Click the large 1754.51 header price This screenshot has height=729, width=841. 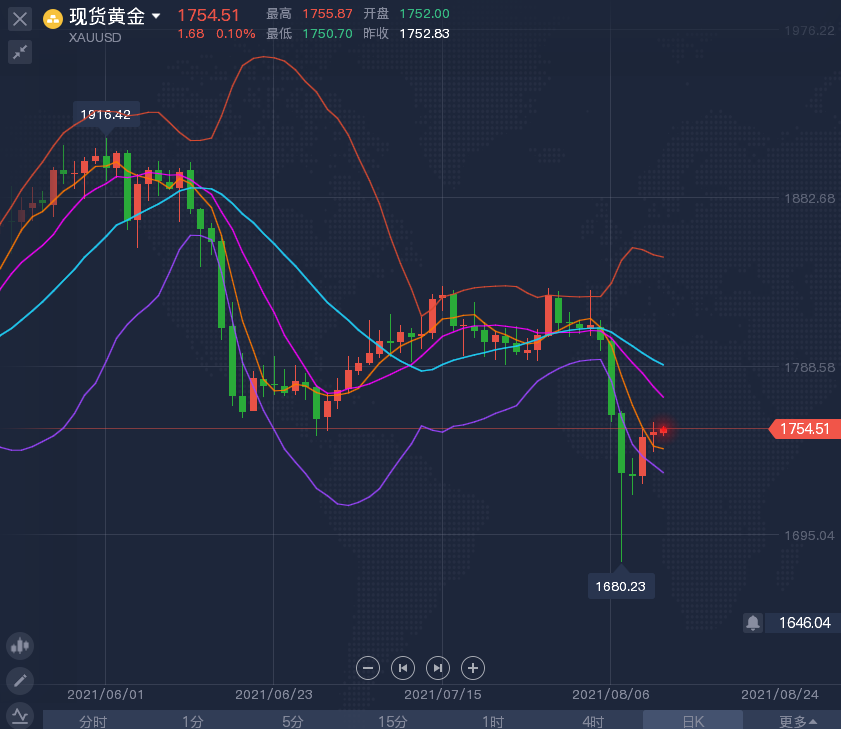click(209, 16)
